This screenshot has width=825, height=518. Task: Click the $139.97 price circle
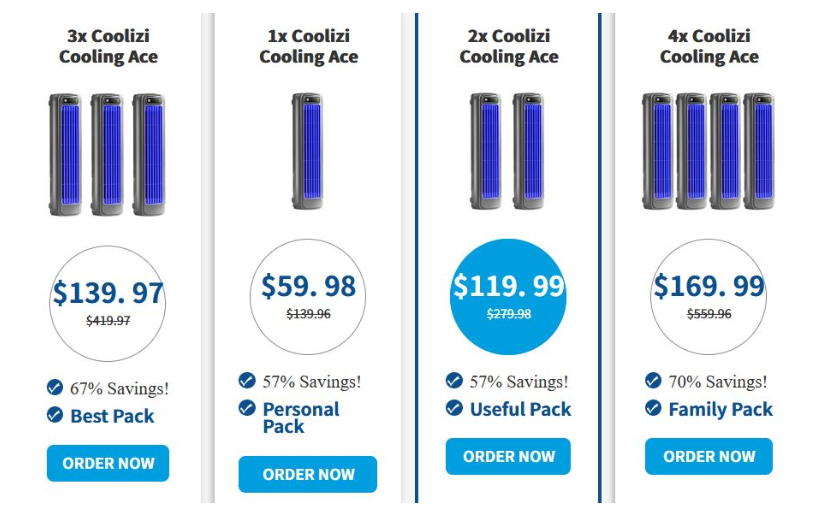click(107, 303)
